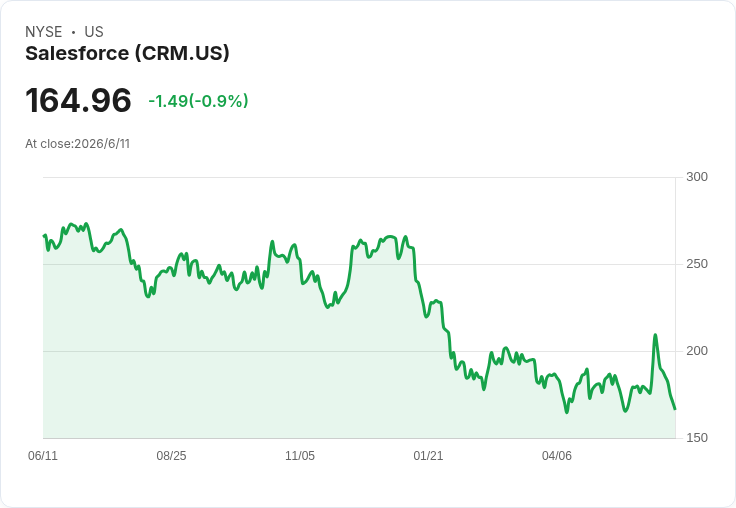
Task: Click the 164.96 price value
Action: click(x=78, y=100)
